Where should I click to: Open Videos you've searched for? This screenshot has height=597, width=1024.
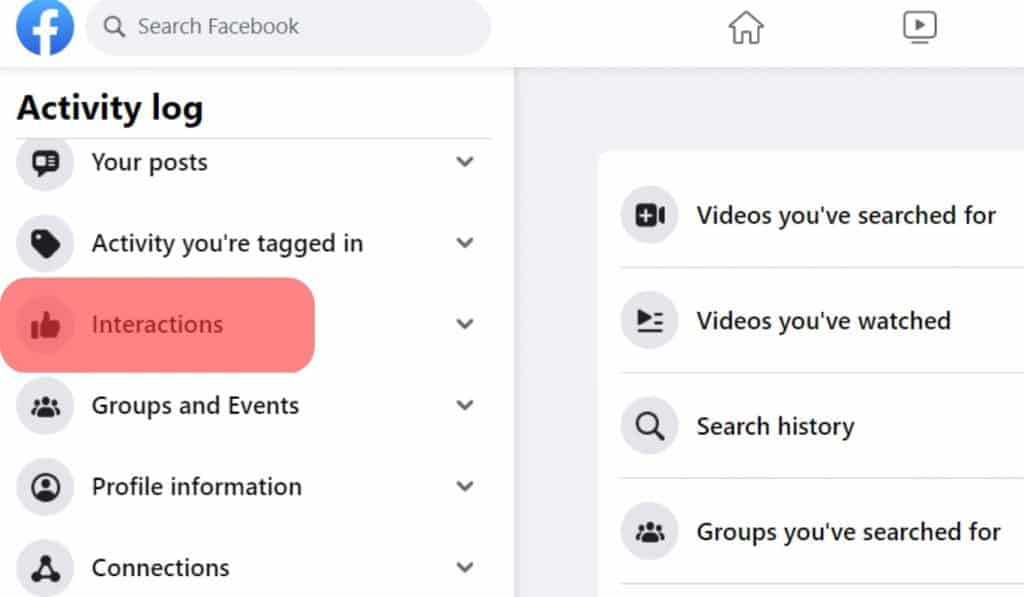(x=846, y=215)
